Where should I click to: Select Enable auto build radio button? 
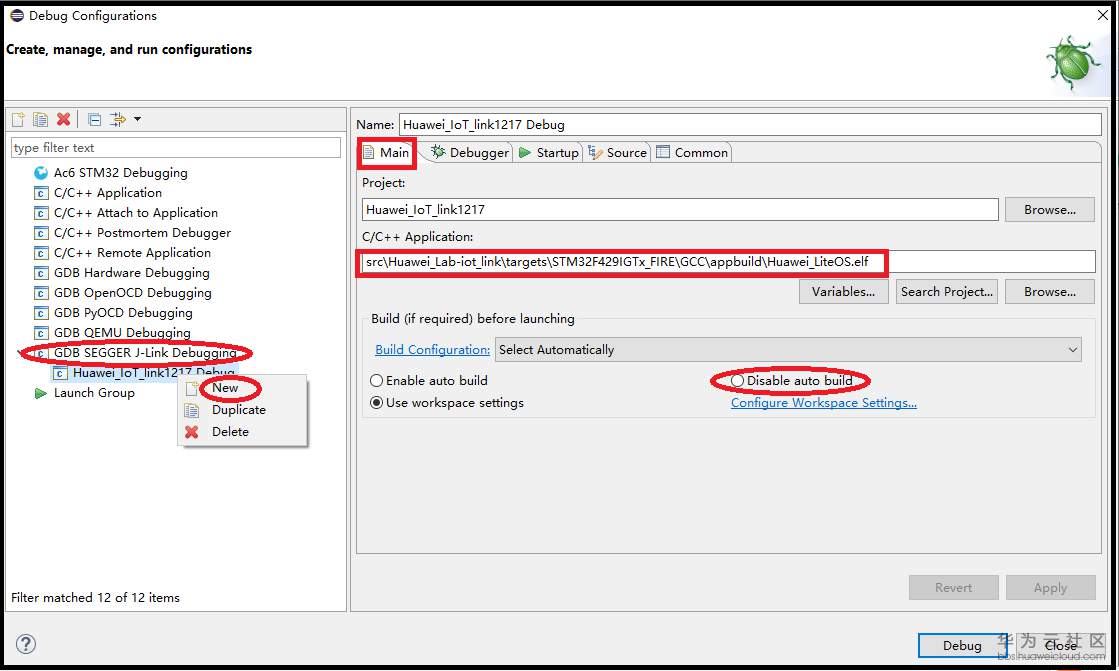[x=376, y=380]
